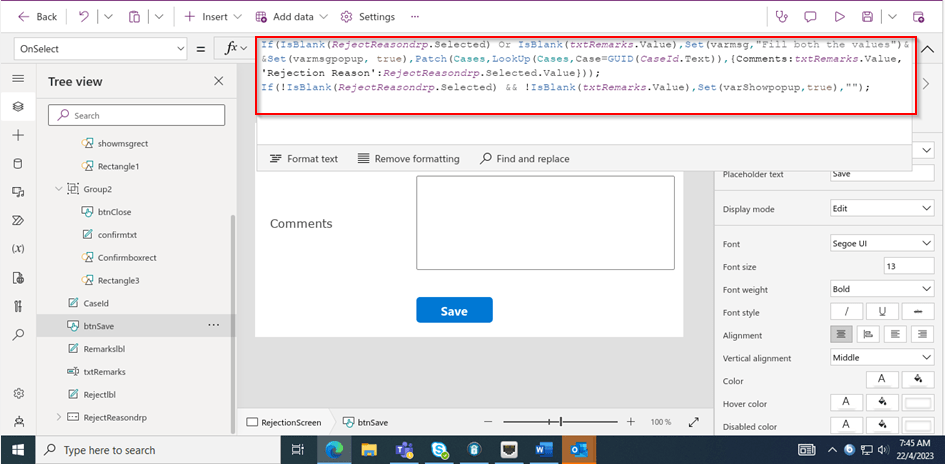
Task: Click the blue Save button on canvas
Action: (x=454, y=311)
